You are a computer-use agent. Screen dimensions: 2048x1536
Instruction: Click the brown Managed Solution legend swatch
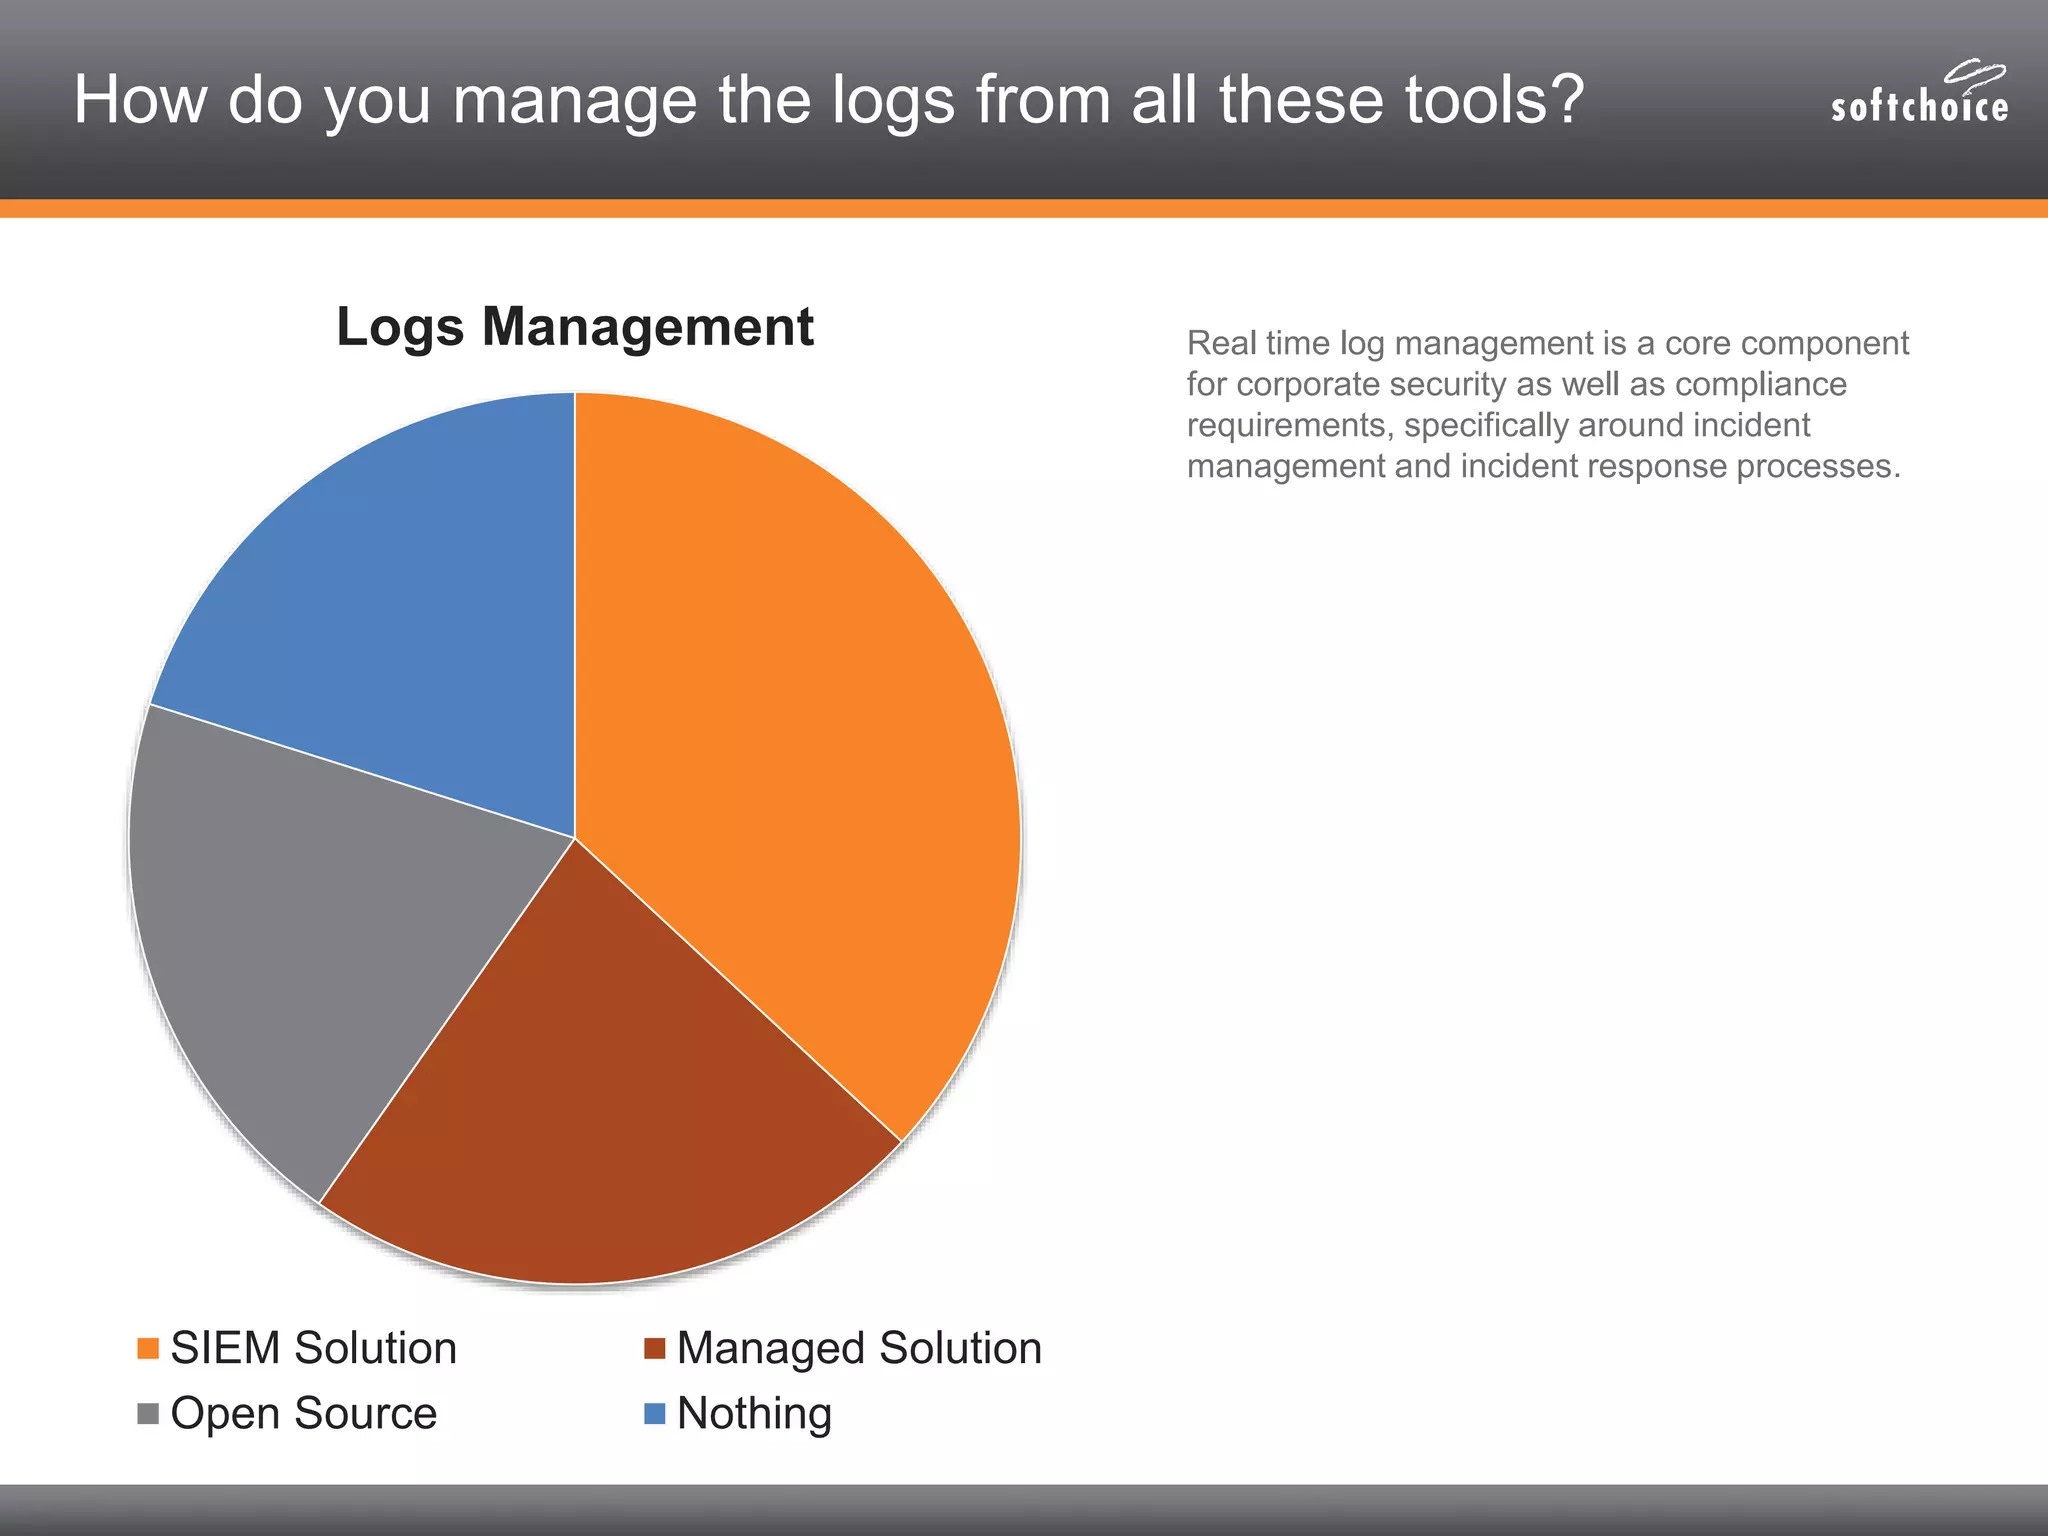point(655,1349)
